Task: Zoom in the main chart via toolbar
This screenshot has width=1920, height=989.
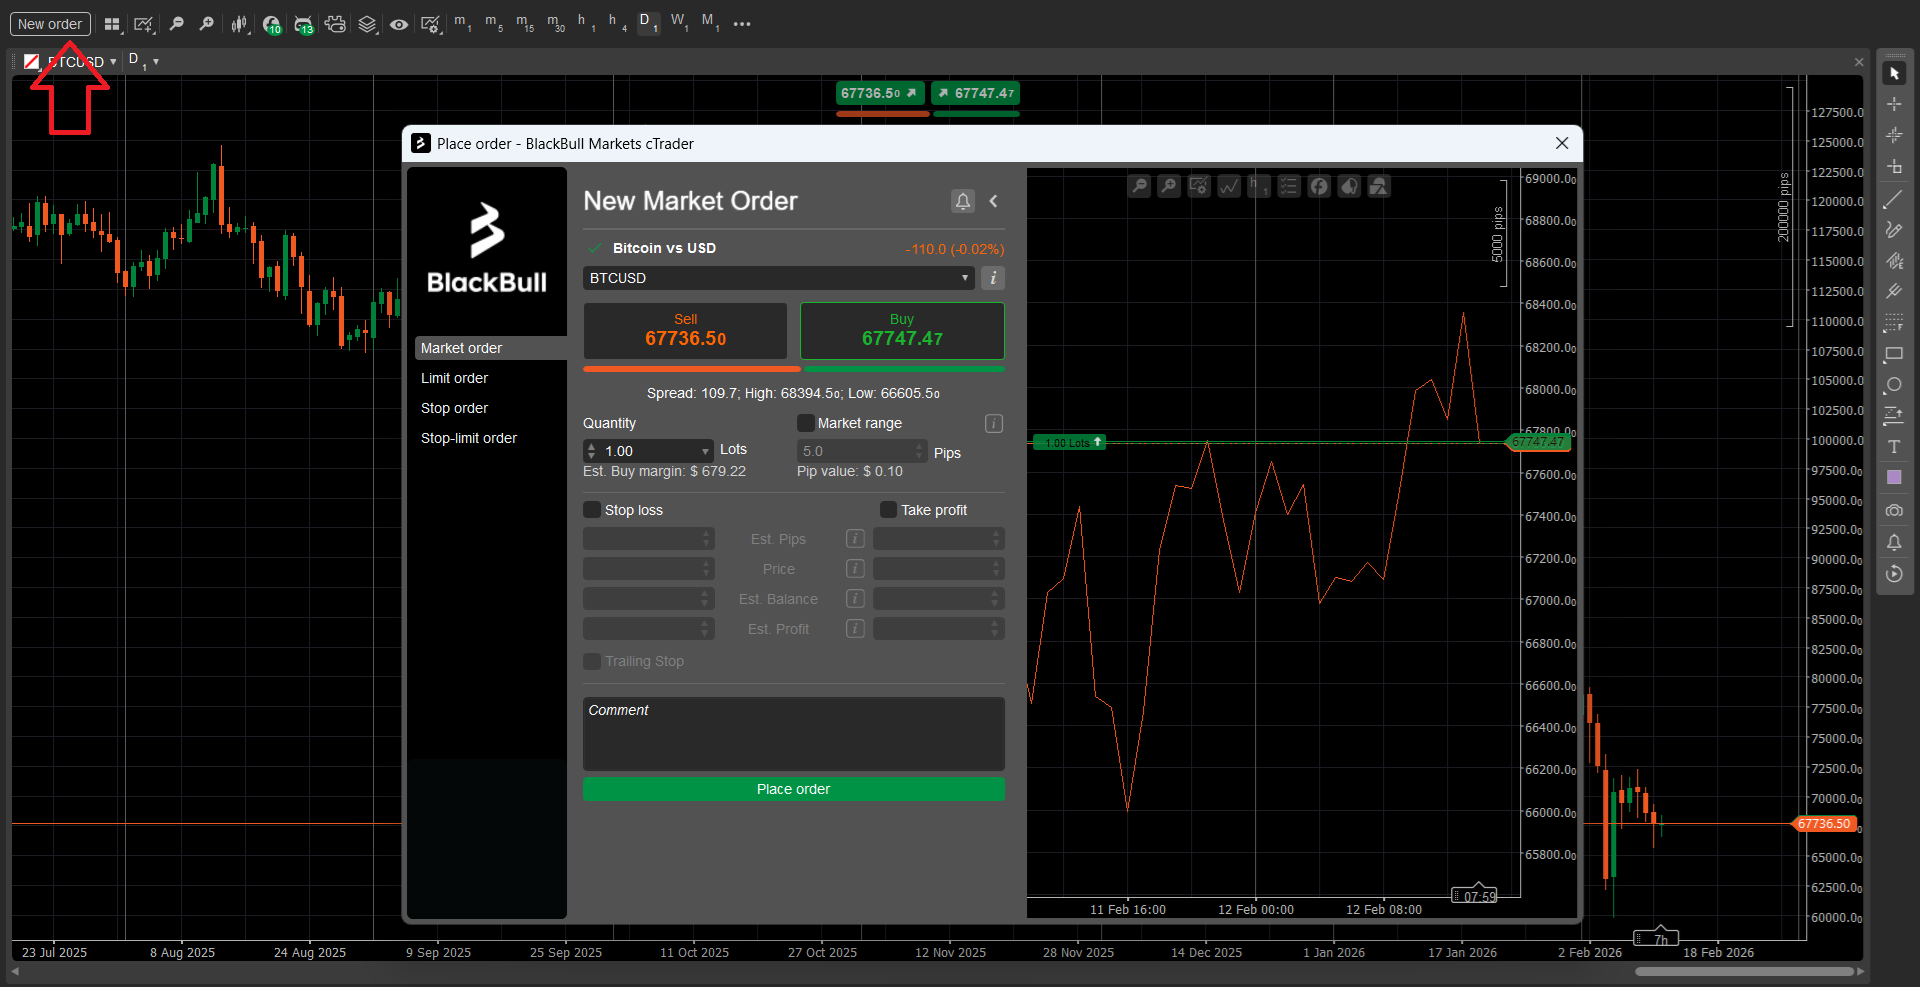Action: tap(207, 24)
